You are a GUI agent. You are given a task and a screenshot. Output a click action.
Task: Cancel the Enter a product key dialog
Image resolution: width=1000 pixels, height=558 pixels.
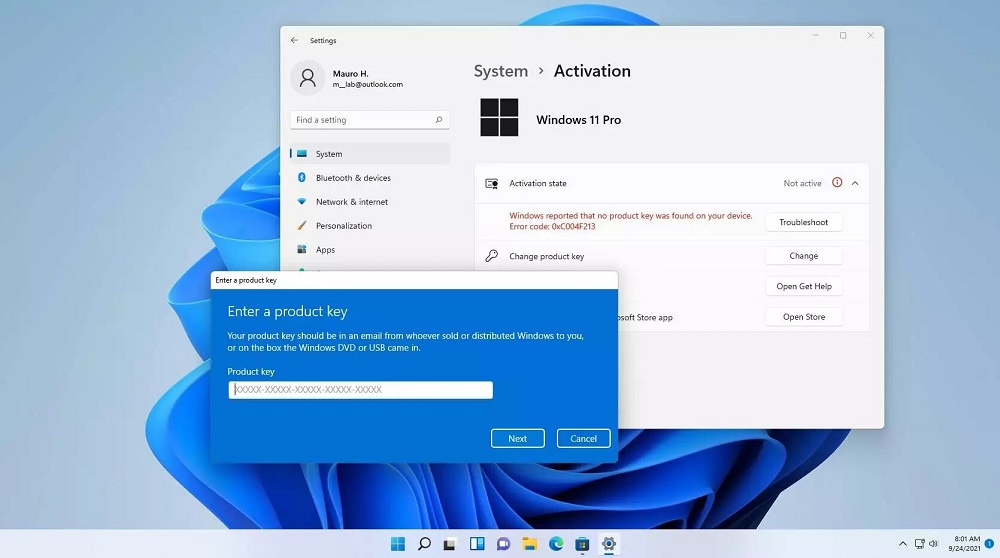pos(584,439)
